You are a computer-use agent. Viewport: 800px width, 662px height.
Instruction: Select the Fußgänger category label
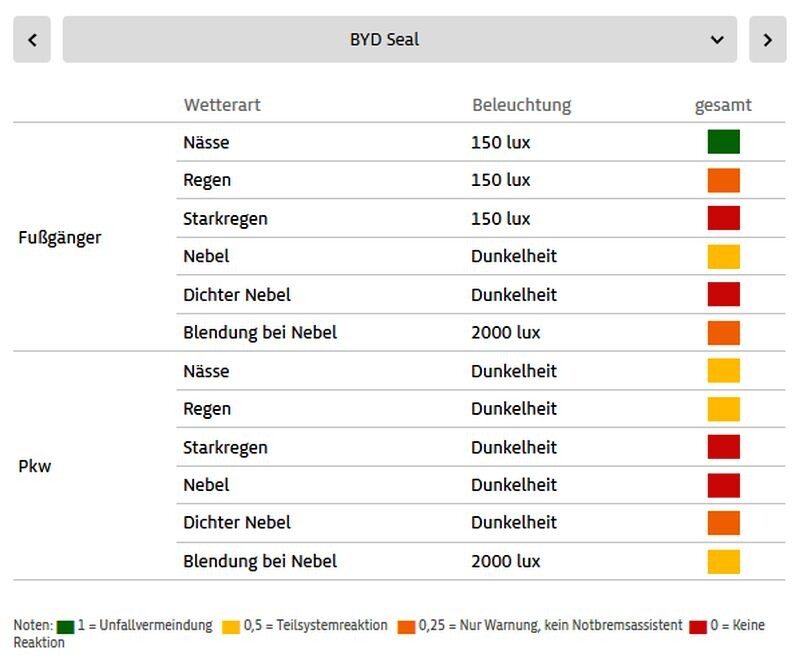point(60,238)
